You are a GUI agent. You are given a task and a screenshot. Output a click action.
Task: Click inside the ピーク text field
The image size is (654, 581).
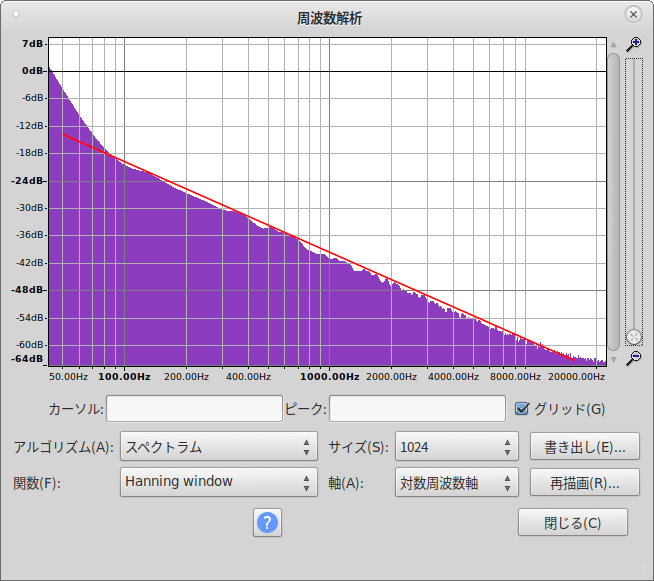pos(417,408)
